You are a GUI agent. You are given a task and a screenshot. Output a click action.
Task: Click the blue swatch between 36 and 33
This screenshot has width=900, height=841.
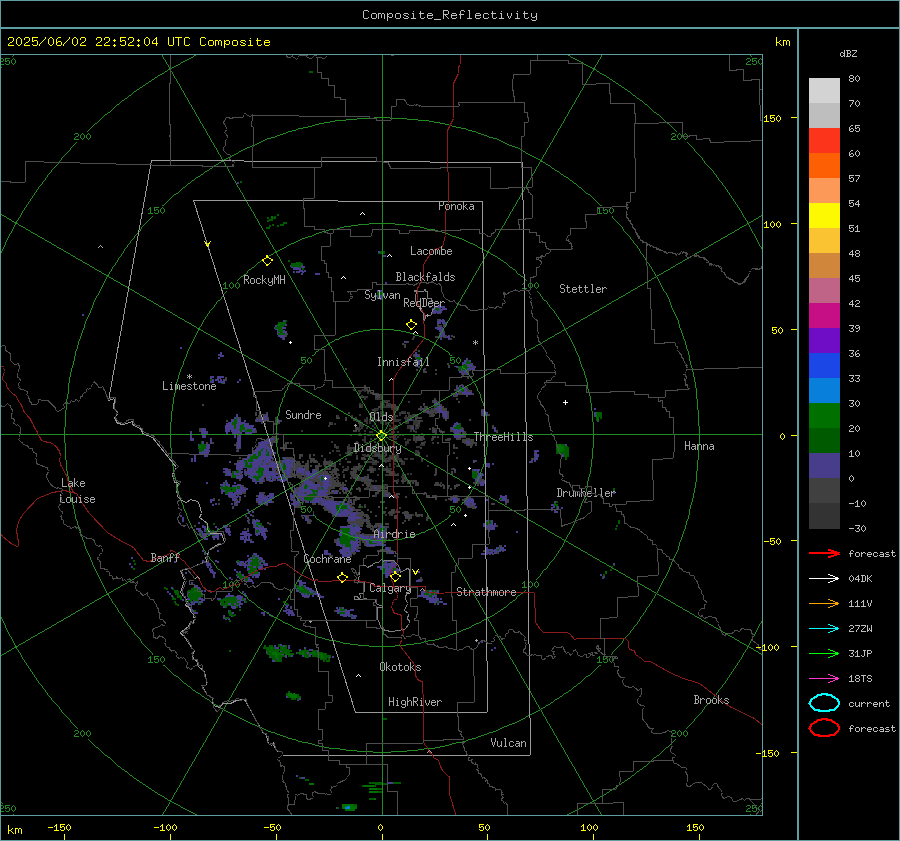(x=824, y=366)
